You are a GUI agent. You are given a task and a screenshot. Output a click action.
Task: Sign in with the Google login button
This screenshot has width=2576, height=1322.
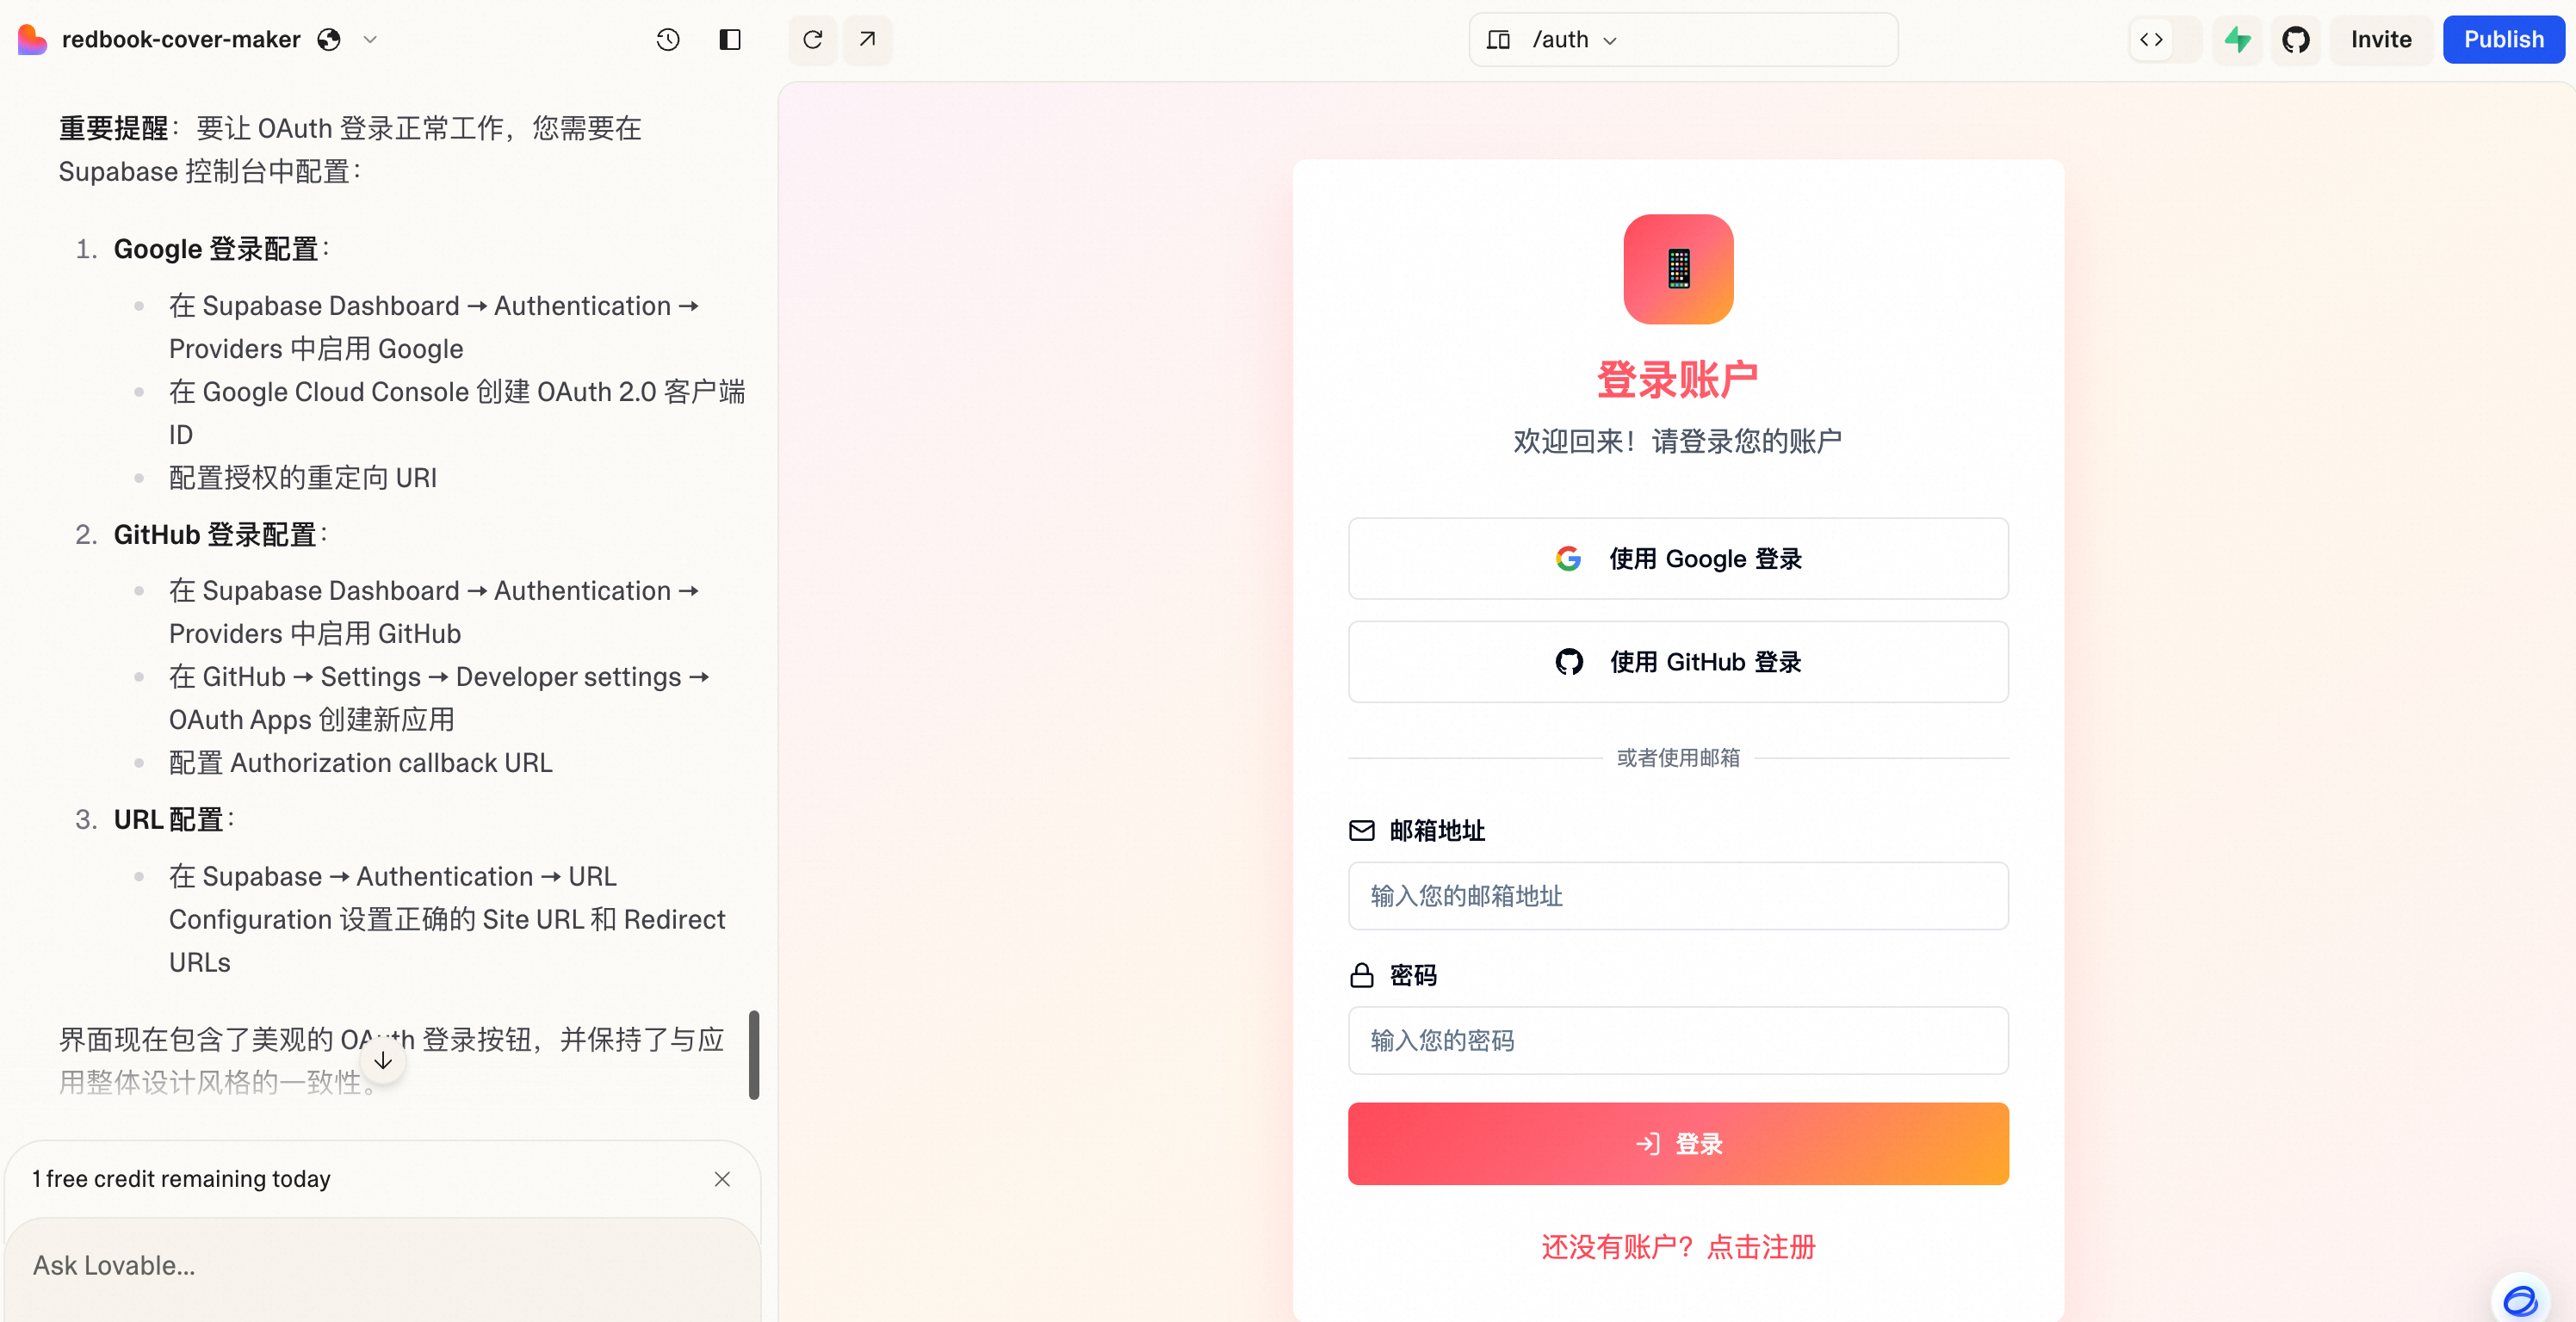[x=1678, y=559]
